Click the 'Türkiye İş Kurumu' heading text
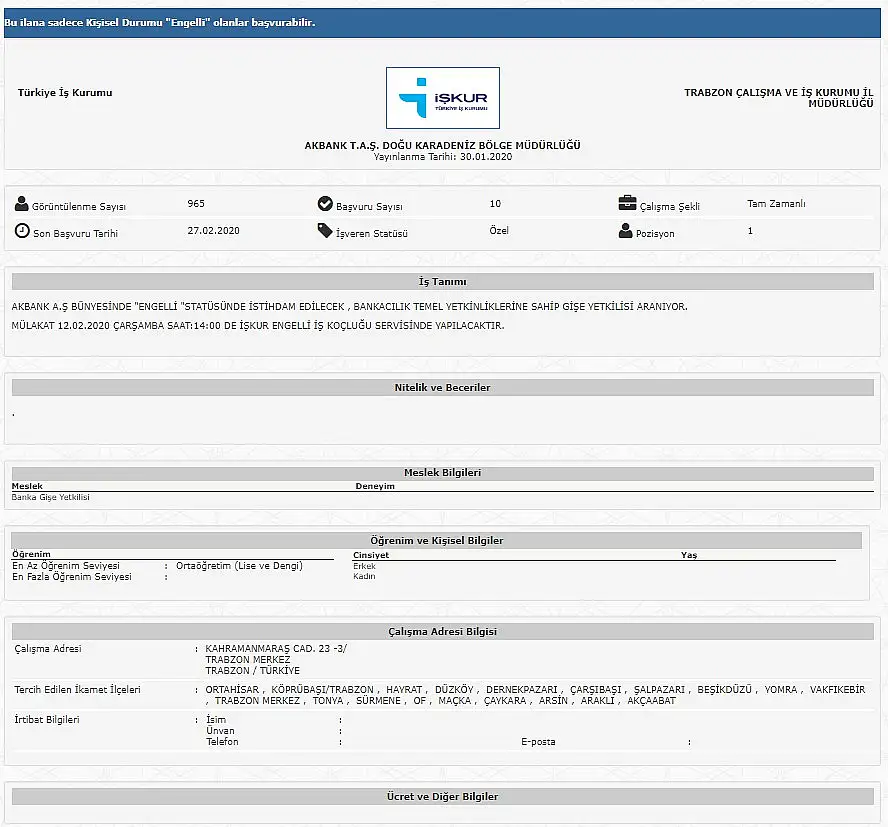 click(x=65, y=92)
